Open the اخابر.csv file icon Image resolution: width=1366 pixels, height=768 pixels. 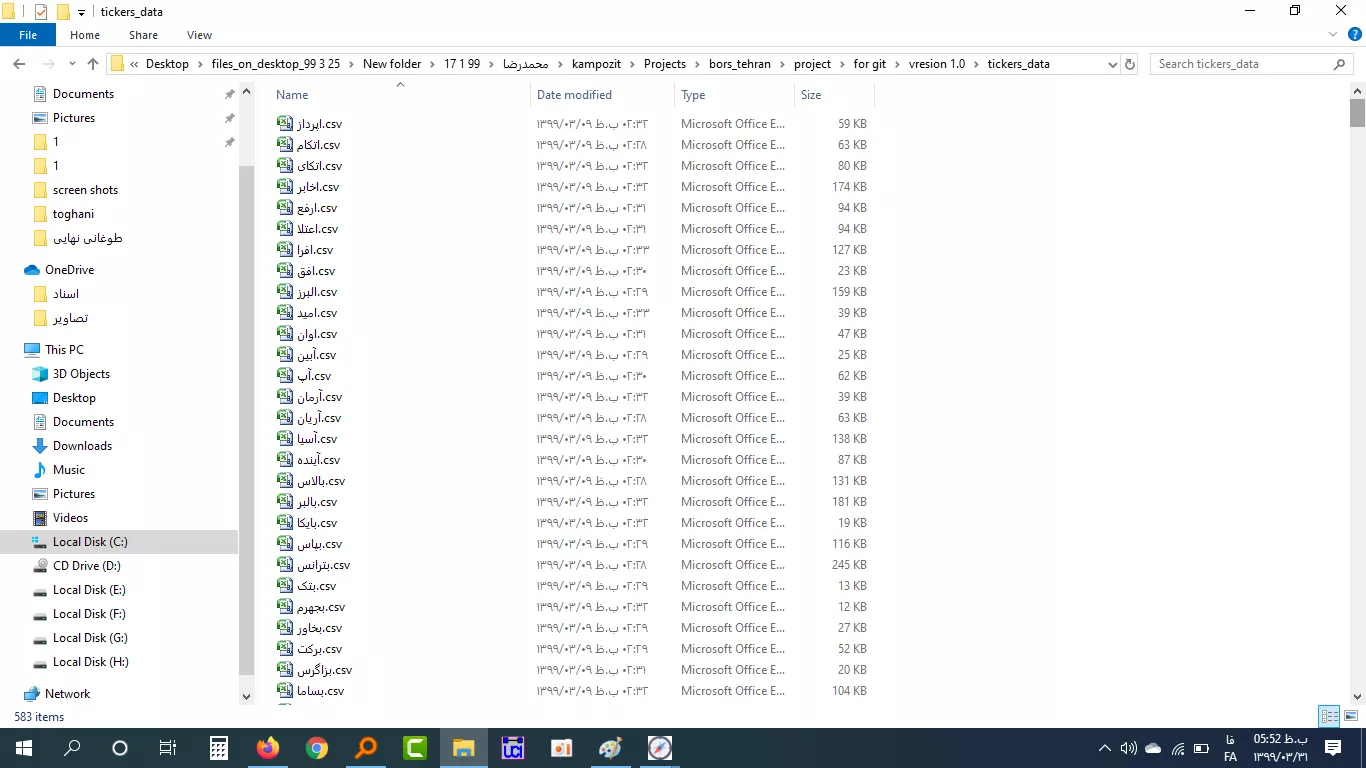coord(285,187)
